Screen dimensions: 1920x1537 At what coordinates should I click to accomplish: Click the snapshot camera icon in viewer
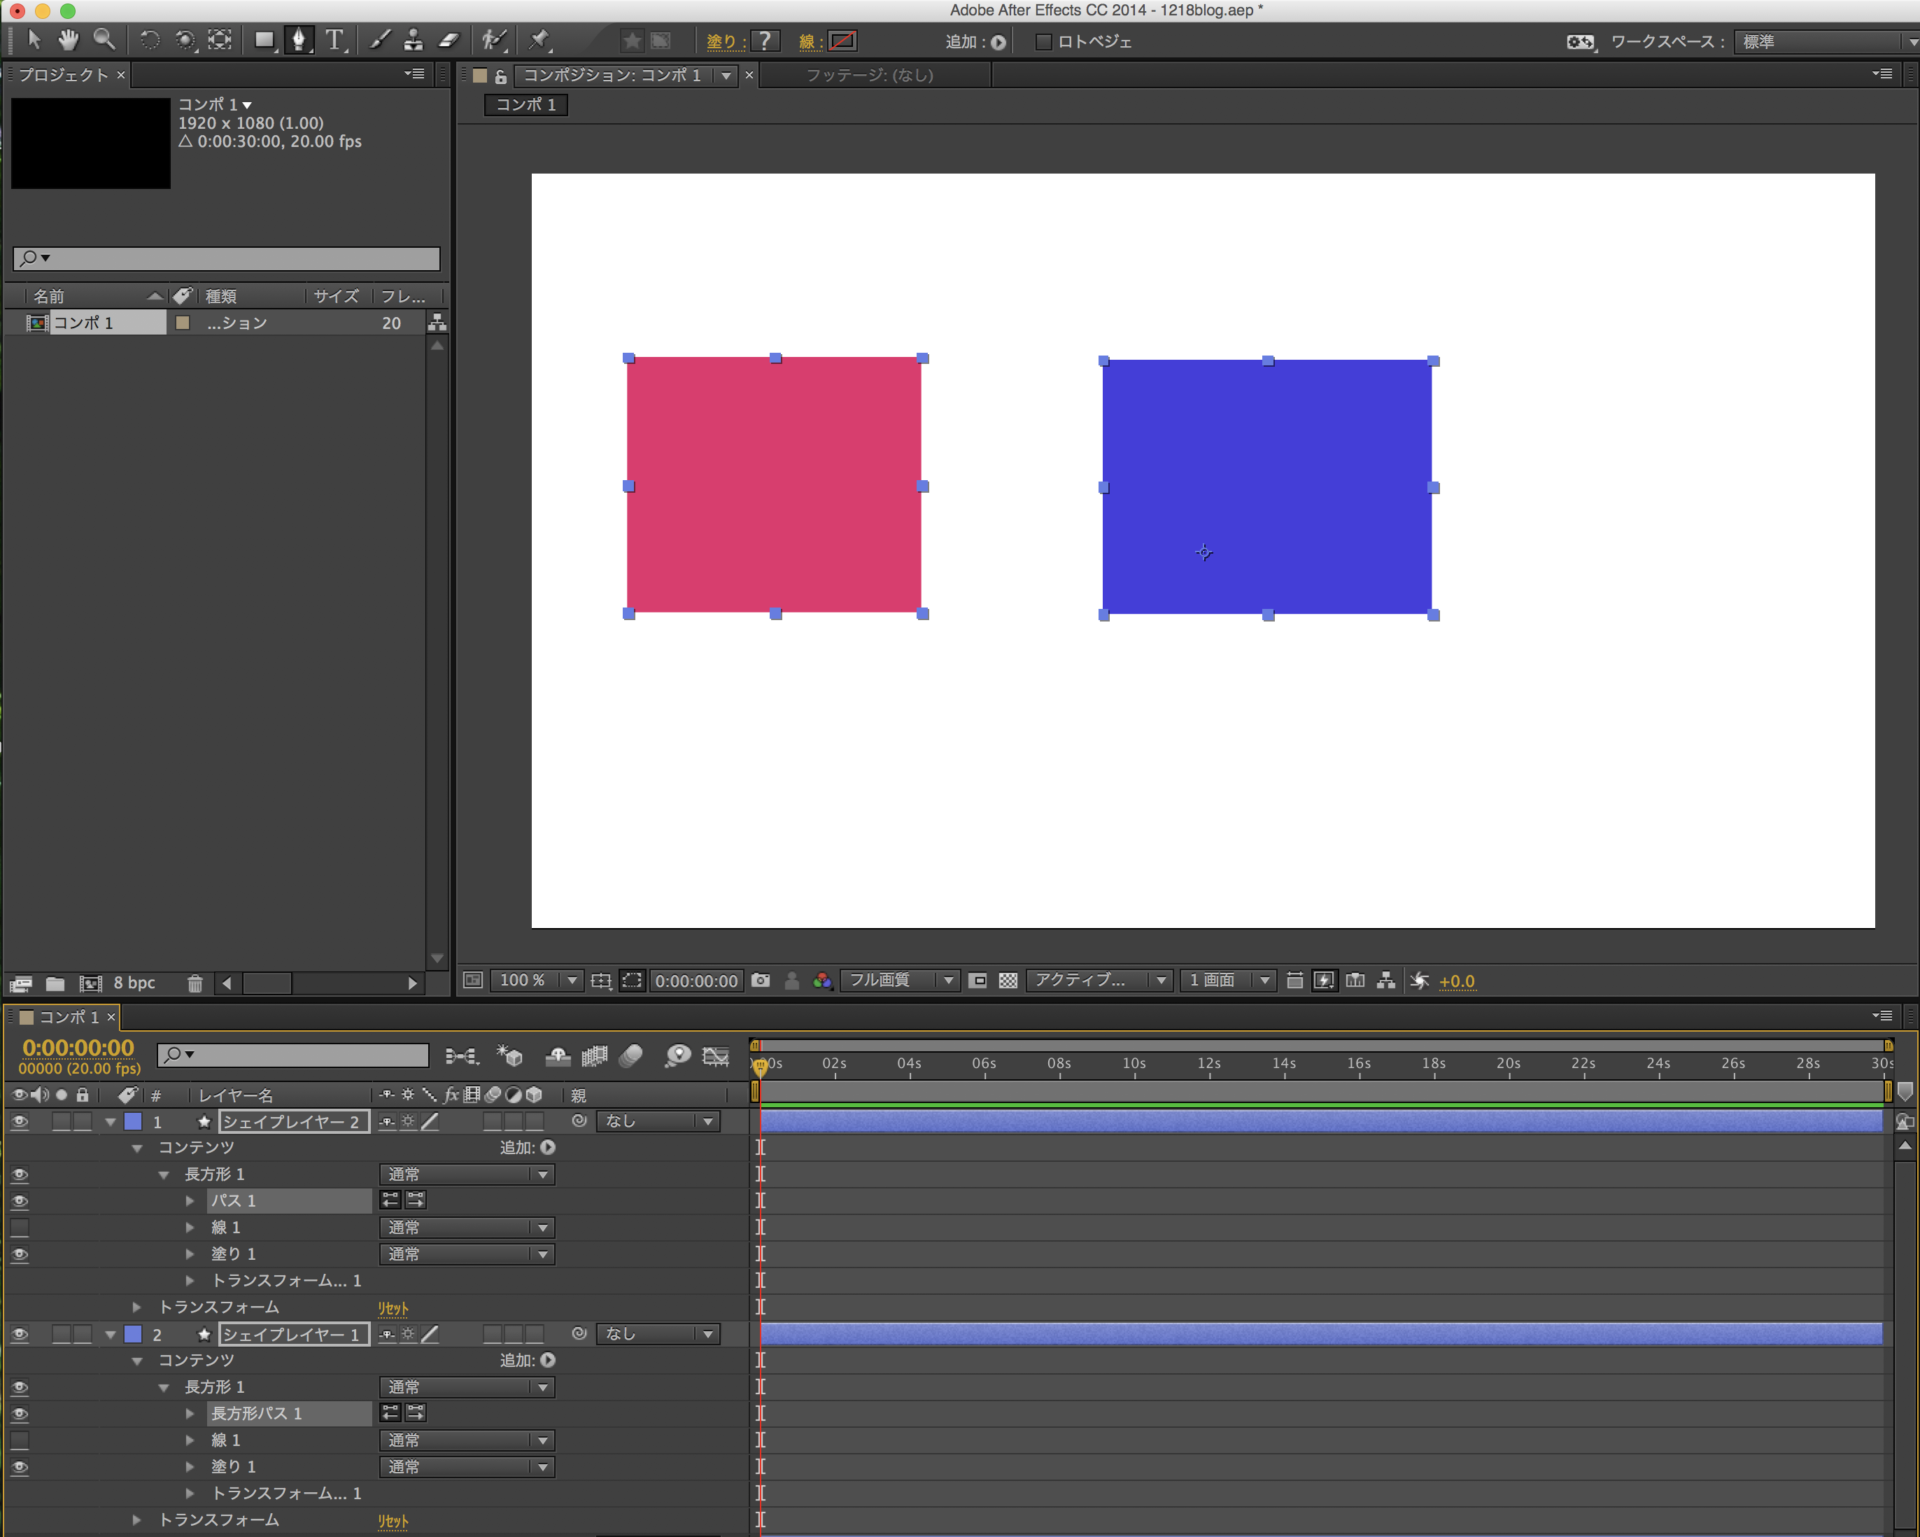point(761,981)
